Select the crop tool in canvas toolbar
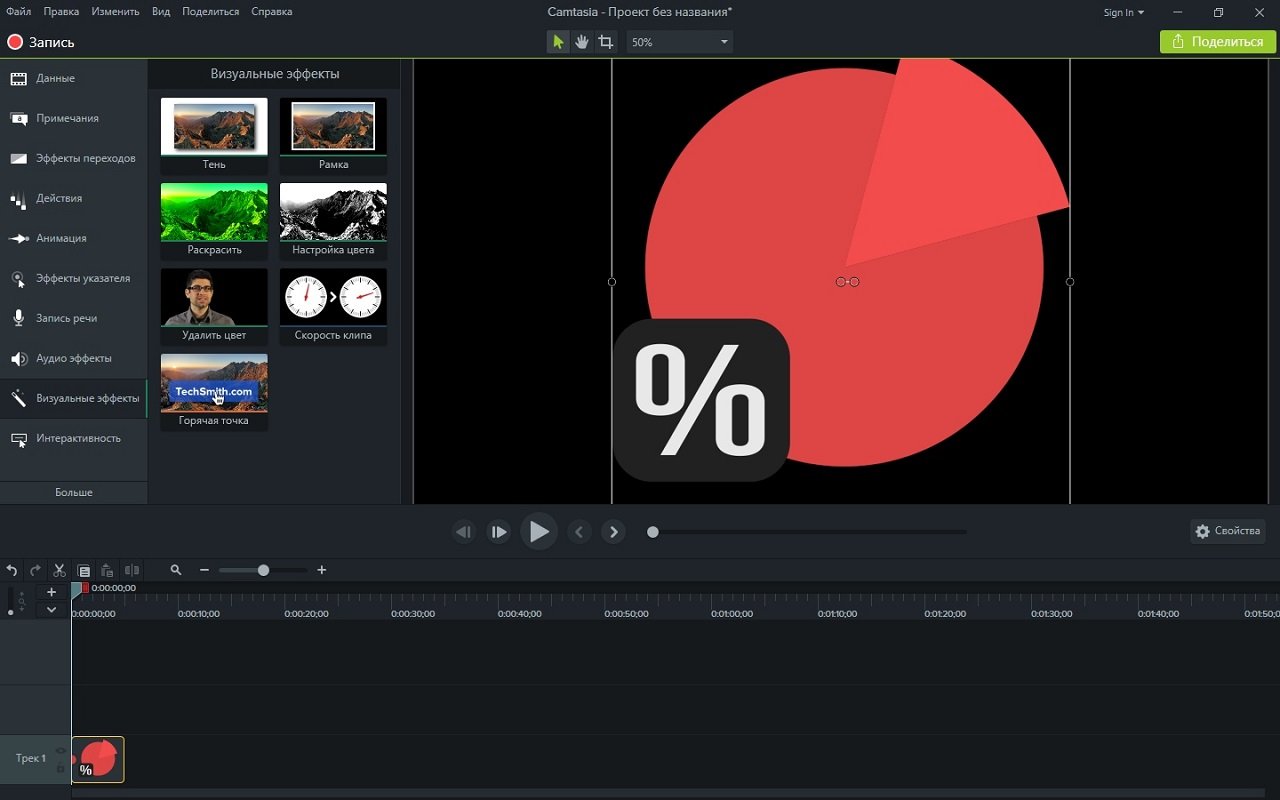 (x=606, y=42)
